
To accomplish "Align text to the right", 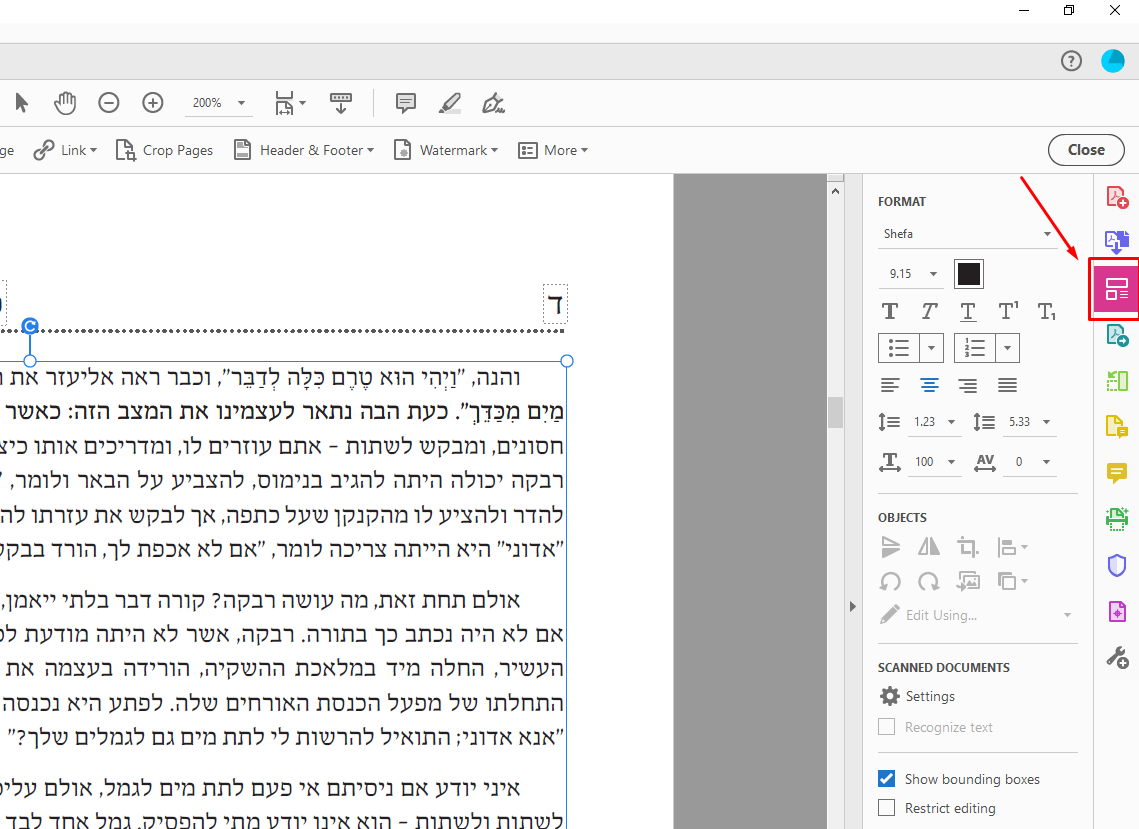I will pyautogui.click(x=968, y=386).
